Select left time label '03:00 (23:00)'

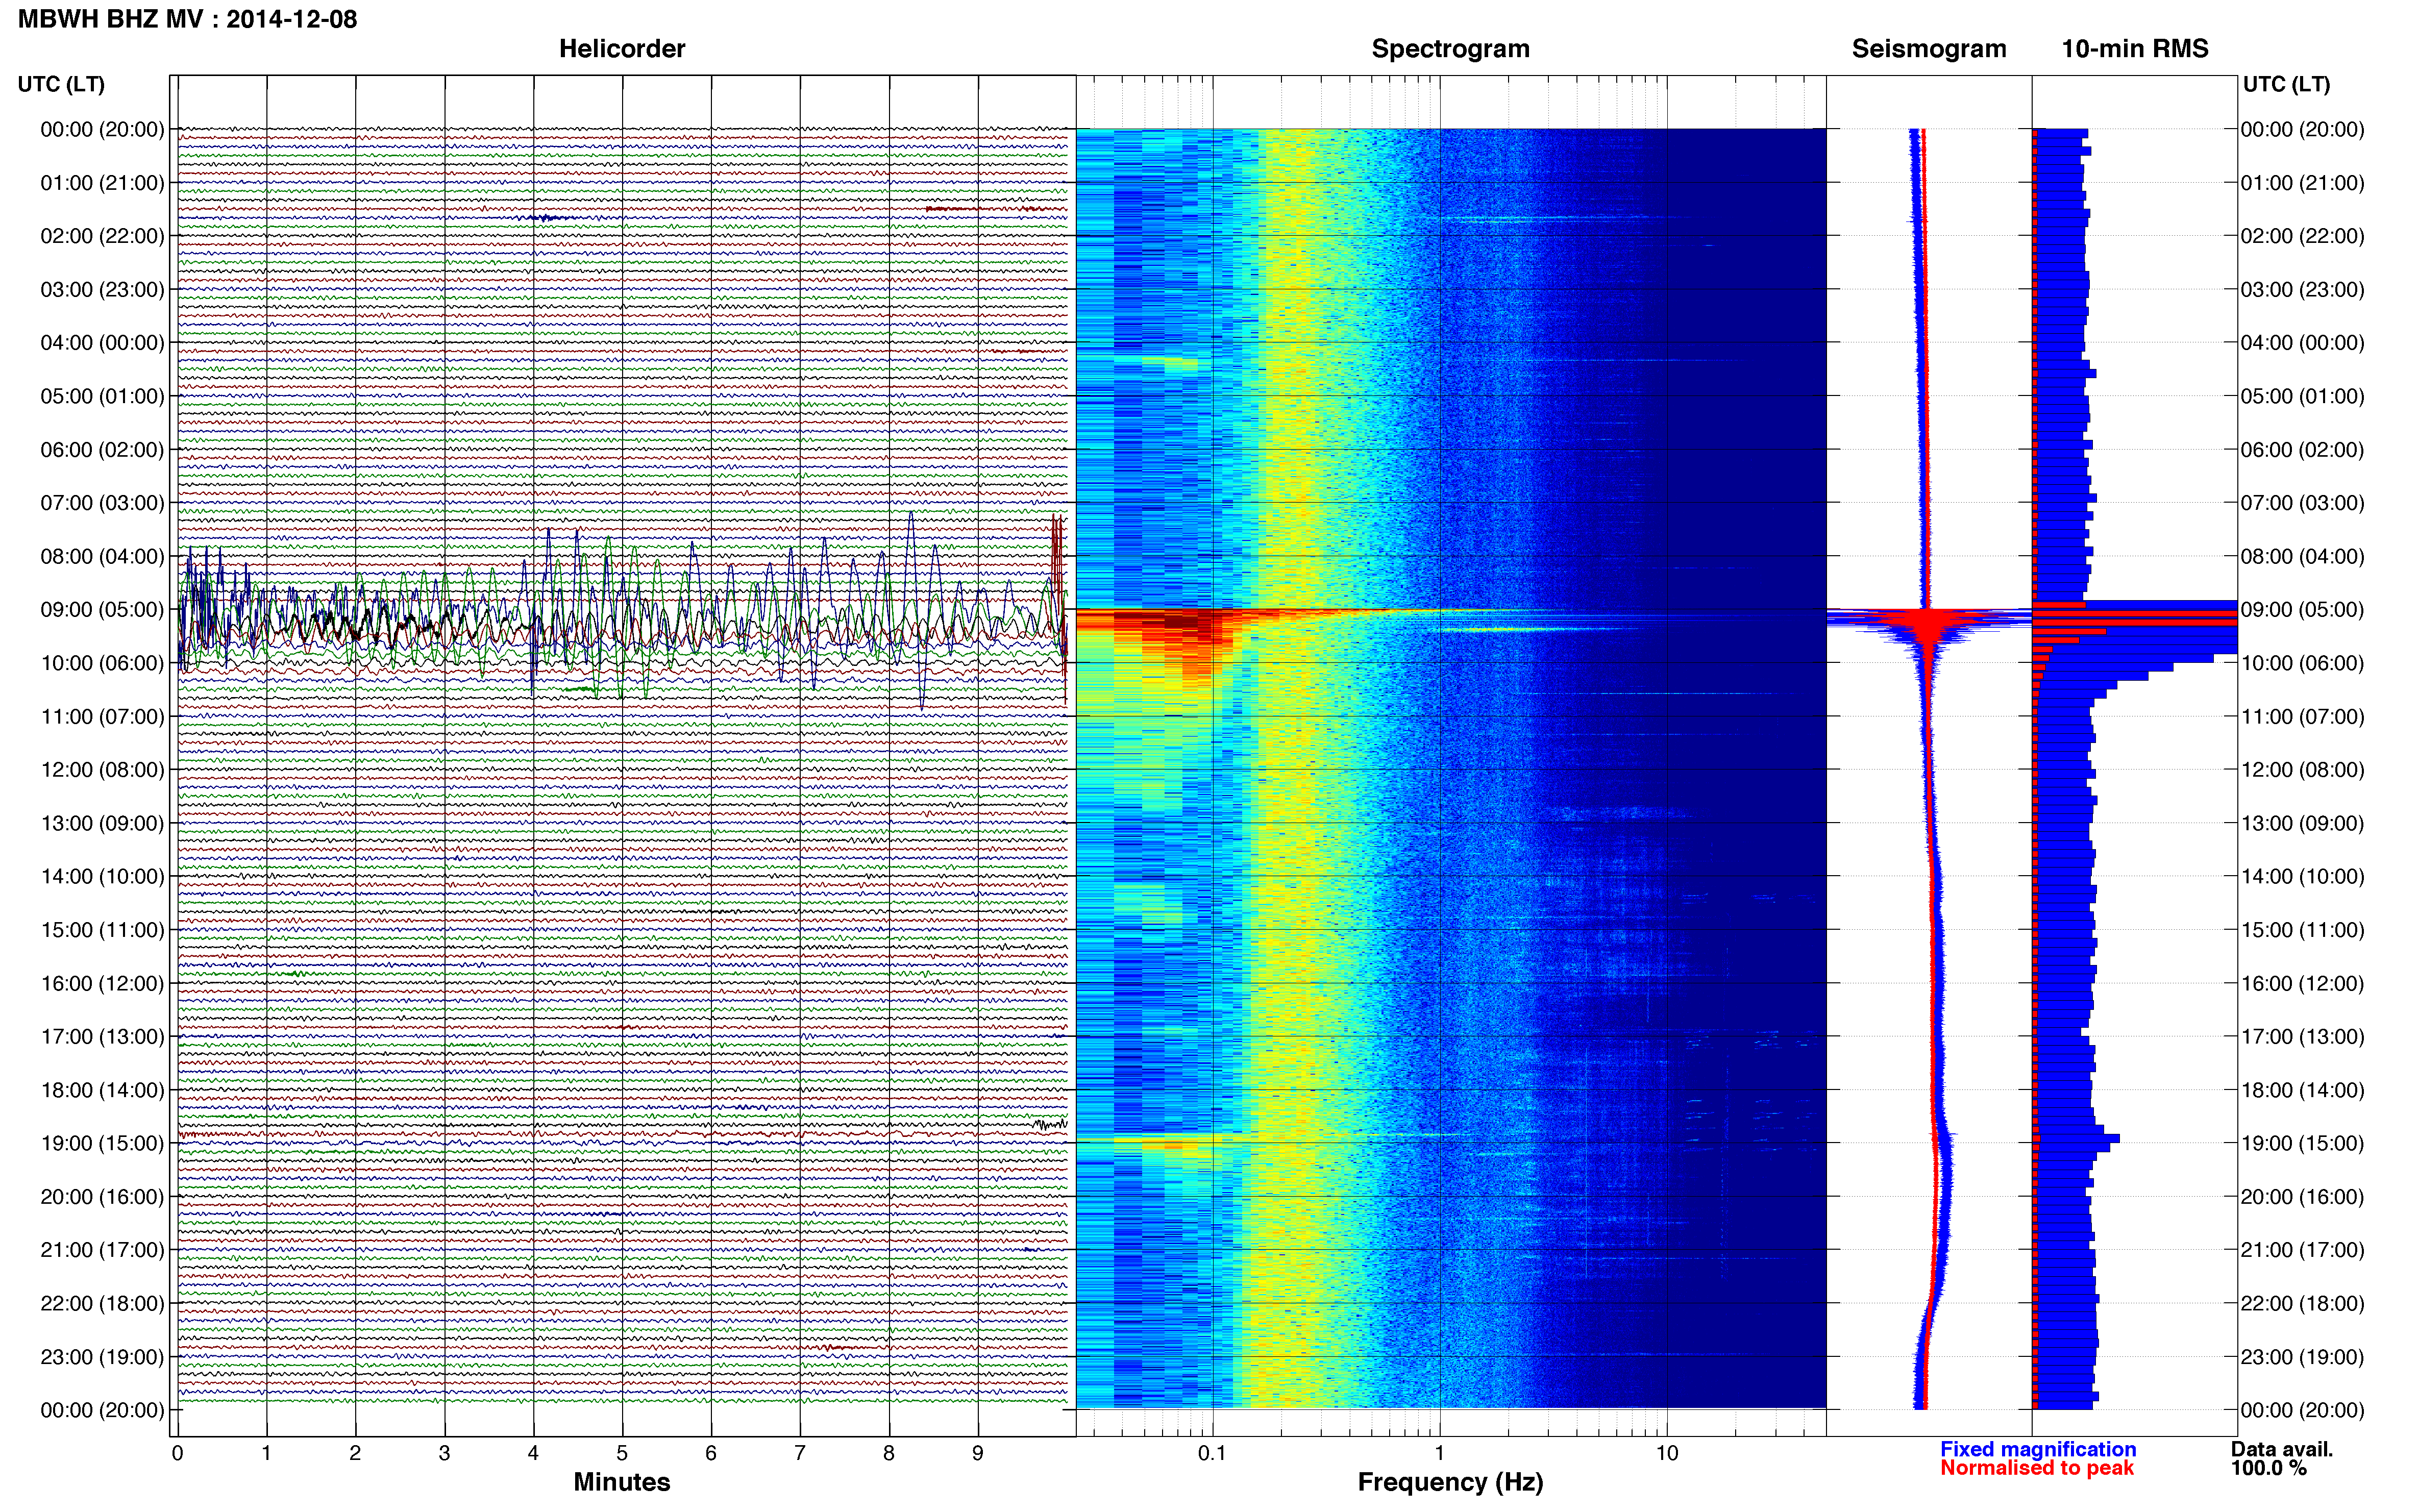[x=102, y=290]
